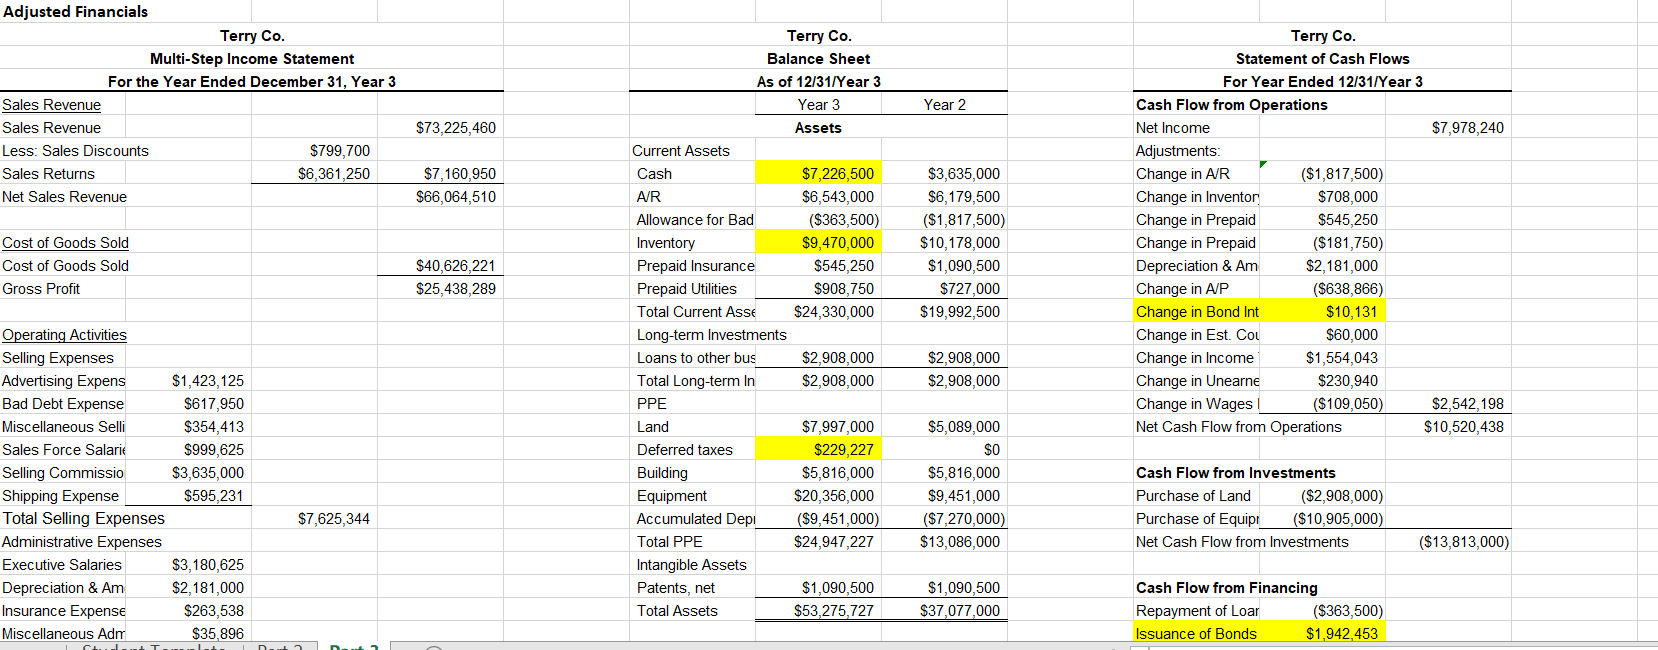The height and width of the screenshot is (650, 1658).
Task: Select the Sales Discounts value $799,700
Action: point(340,151)
